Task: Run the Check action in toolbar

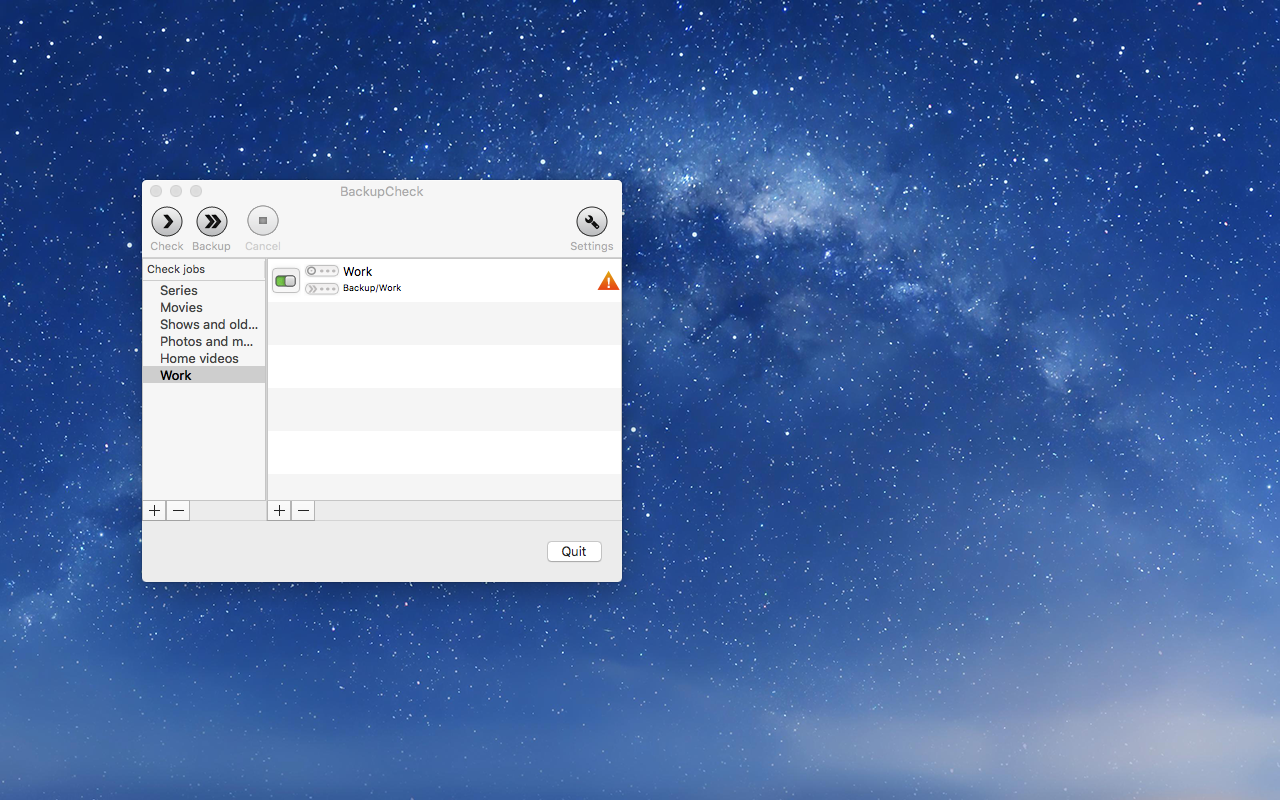Action: coord(167,222)
